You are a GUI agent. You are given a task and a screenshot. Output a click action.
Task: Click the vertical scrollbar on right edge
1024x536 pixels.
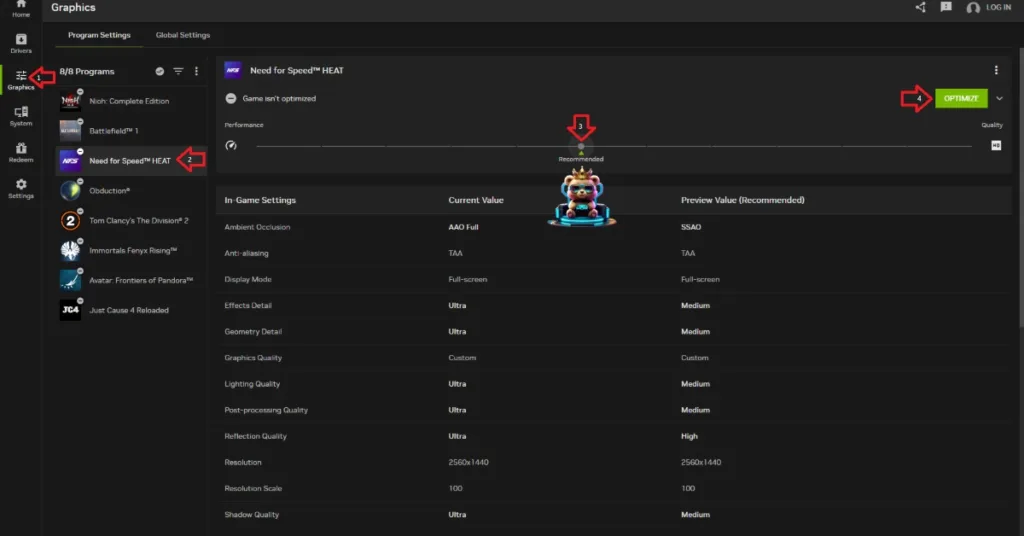tap(1021, 187)
